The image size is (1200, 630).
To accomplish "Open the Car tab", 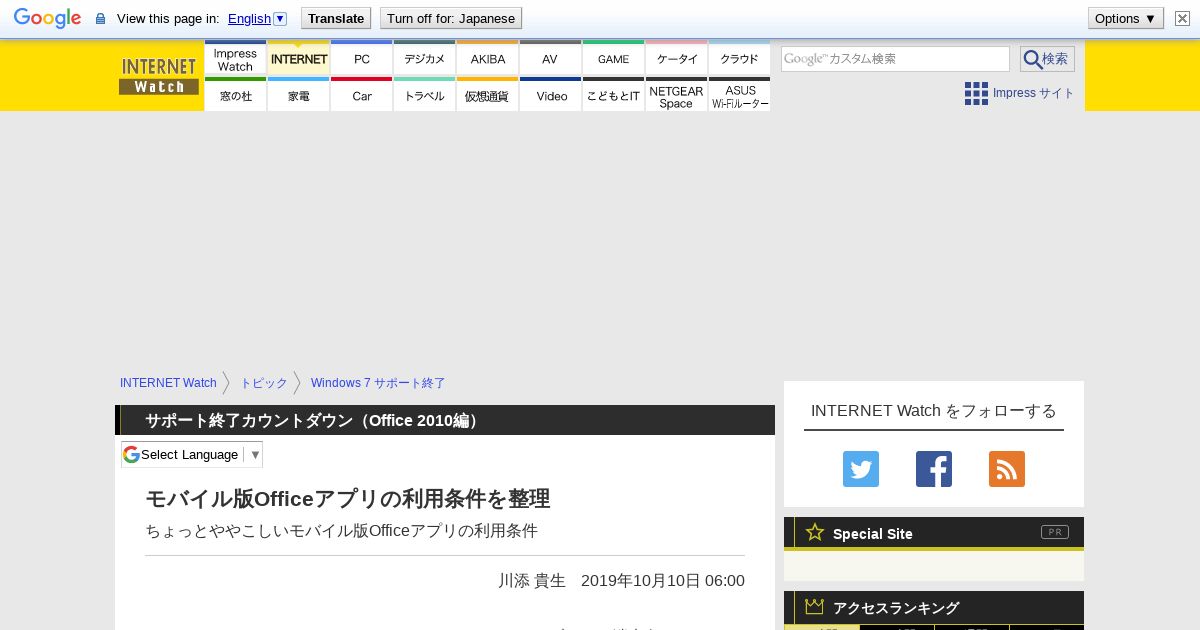I will coord(361,95).
